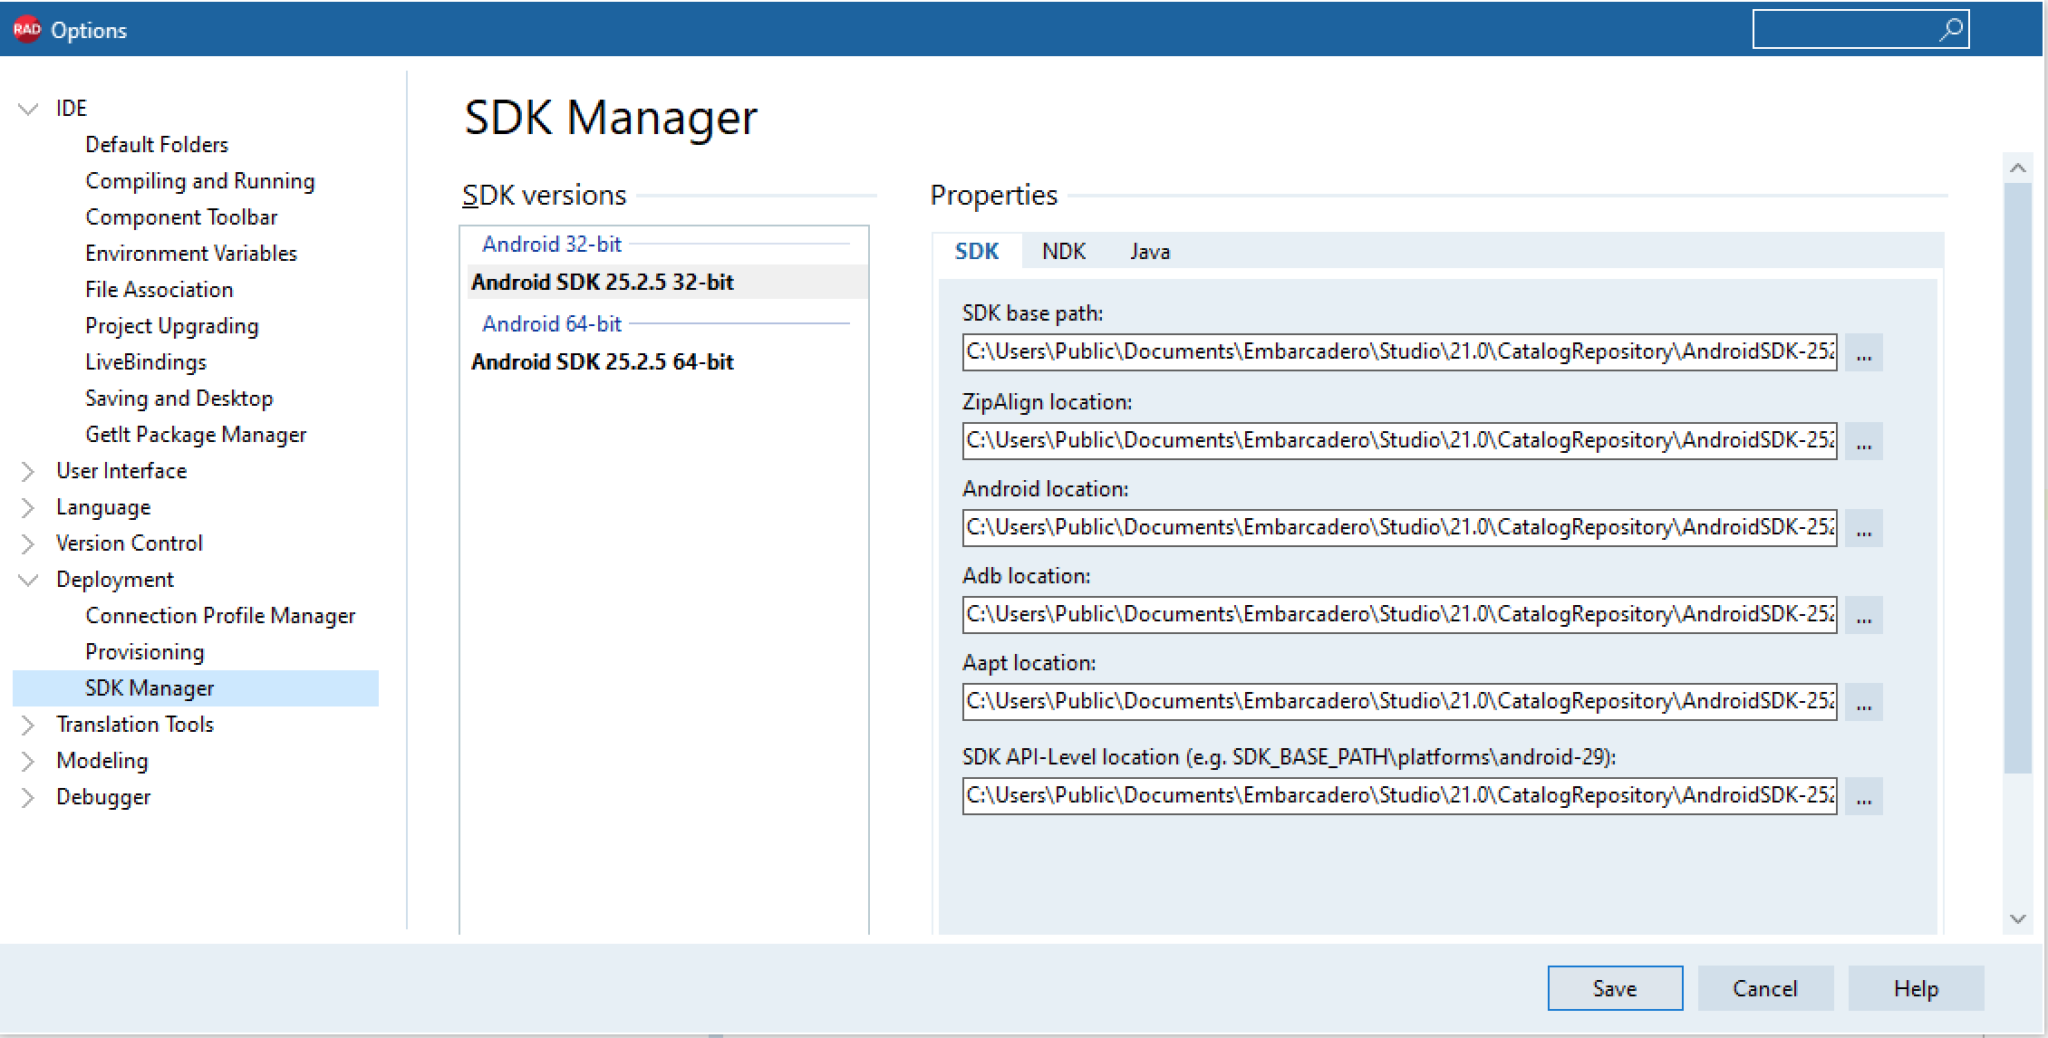
Task: Click the RAD Studio logo icon
Action: [26, 29]
